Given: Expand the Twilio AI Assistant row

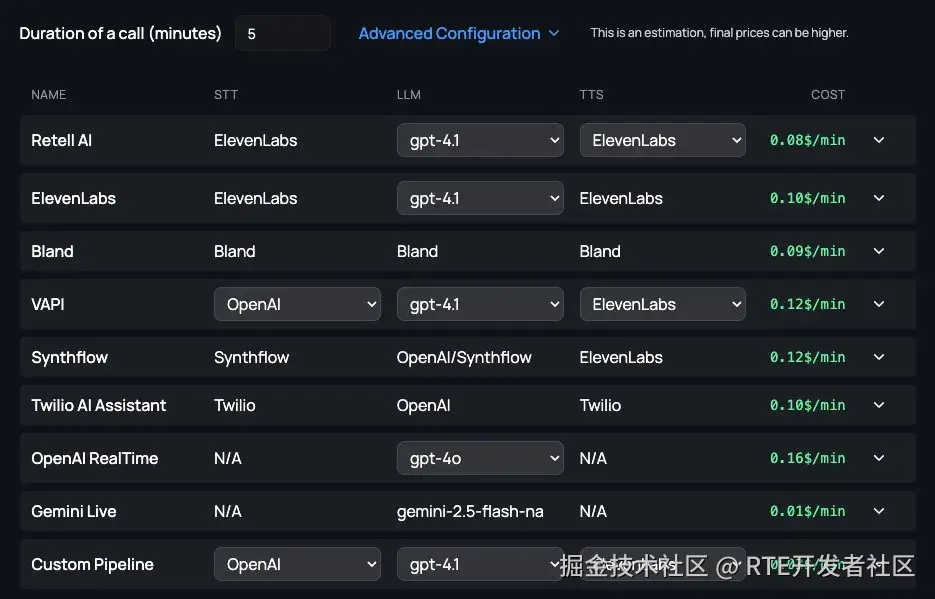Looking at the screenshot, I should click(879, 405).
